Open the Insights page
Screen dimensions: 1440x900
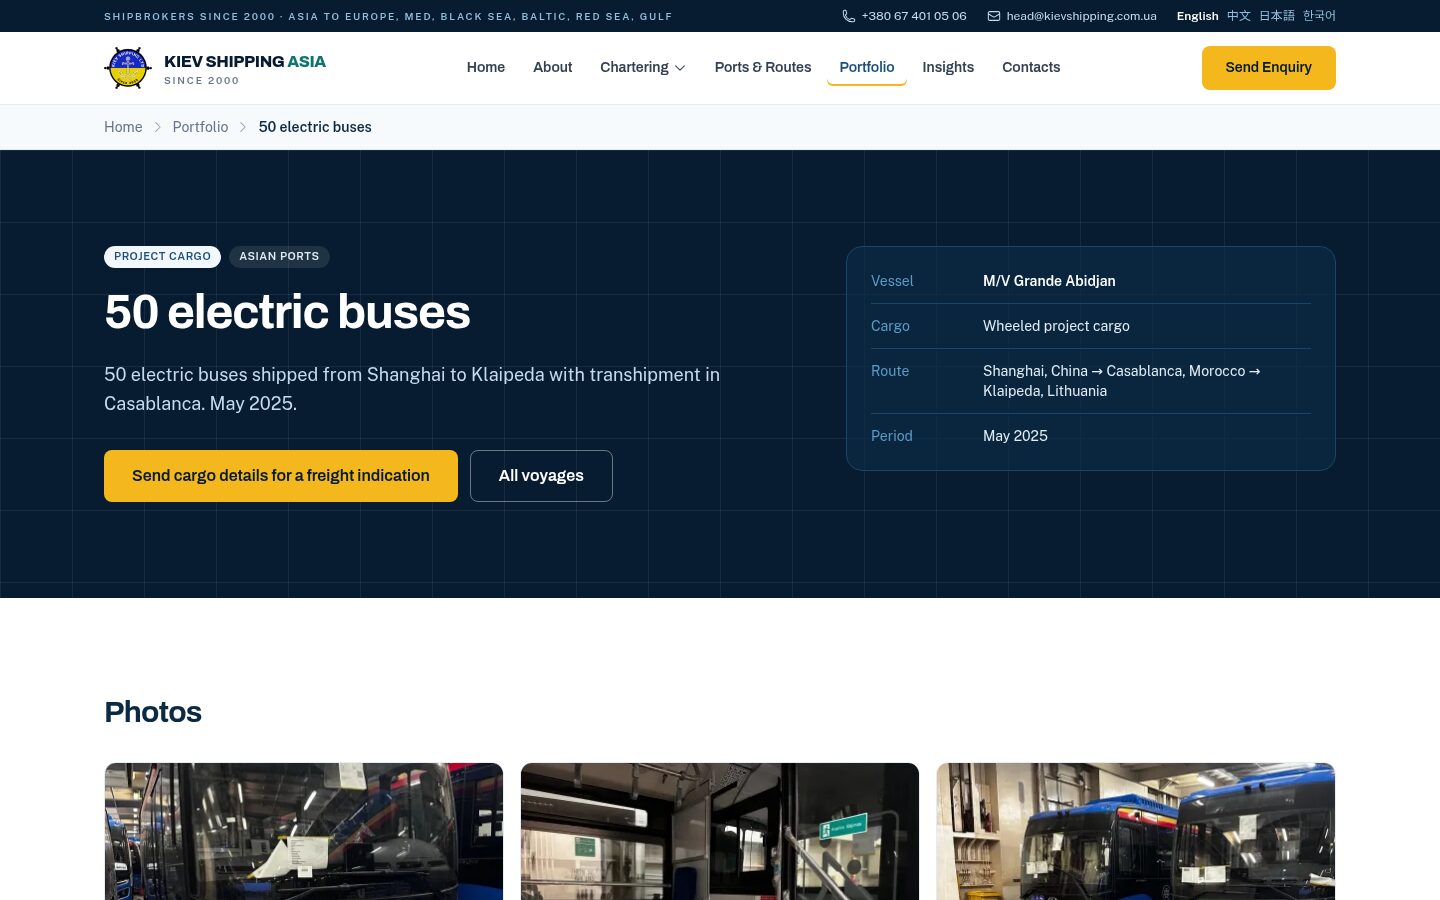pyautogui.click(x=948, y=67)
